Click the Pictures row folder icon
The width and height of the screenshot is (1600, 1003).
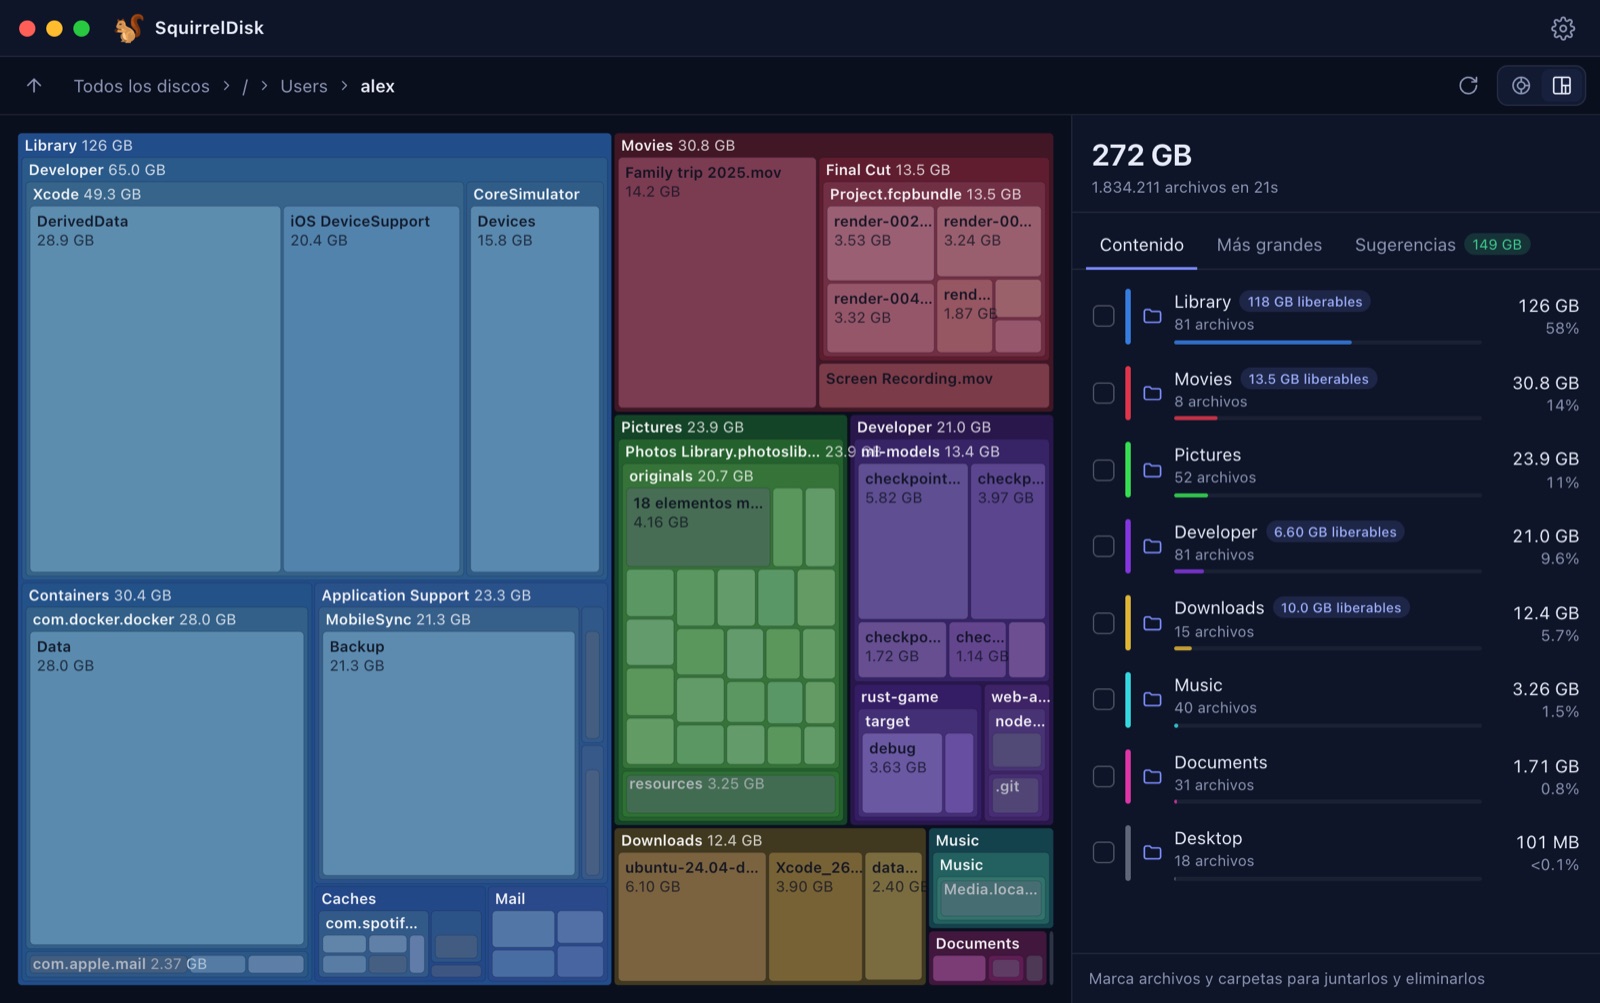(x=1152, y=470)
